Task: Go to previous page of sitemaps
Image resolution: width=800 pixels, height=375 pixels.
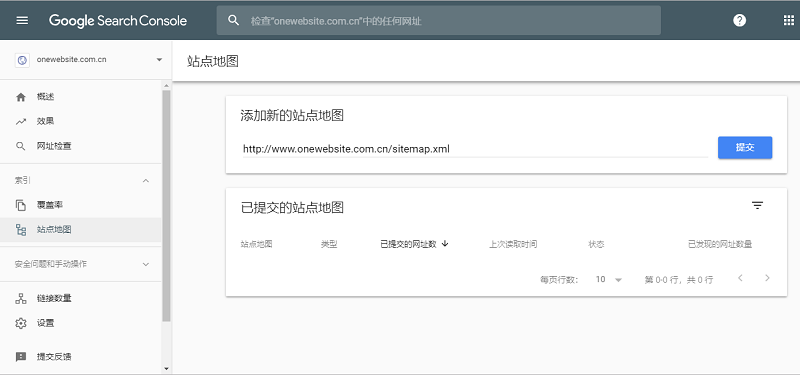Action: point(740,278)
